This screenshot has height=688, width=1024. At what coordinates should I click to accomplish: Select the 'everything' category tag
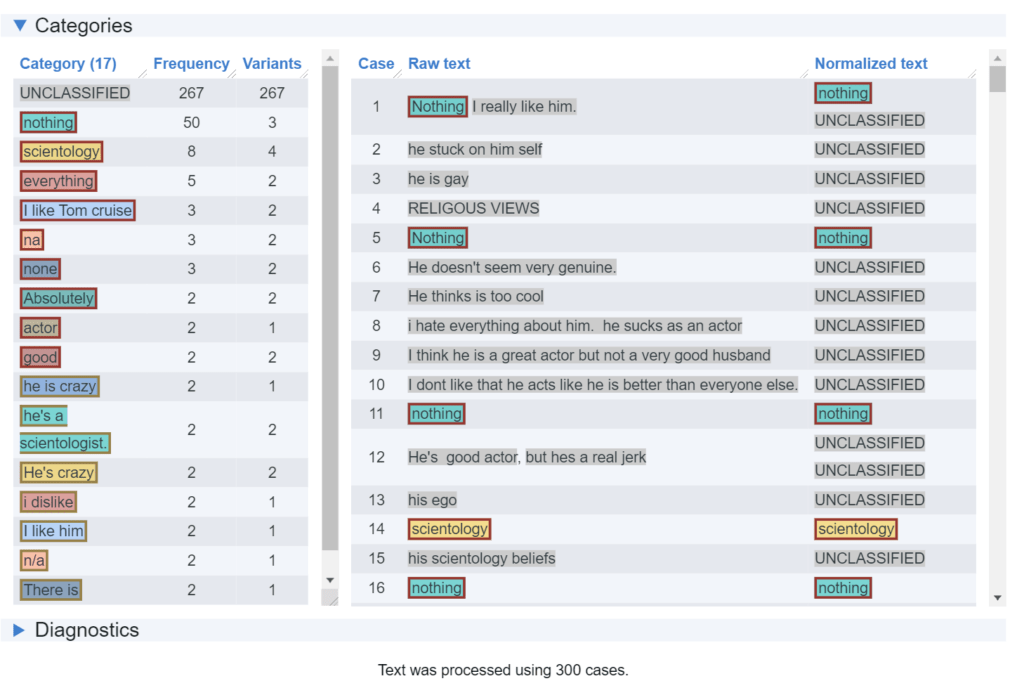pyautogui.click(x=59, y=181)
